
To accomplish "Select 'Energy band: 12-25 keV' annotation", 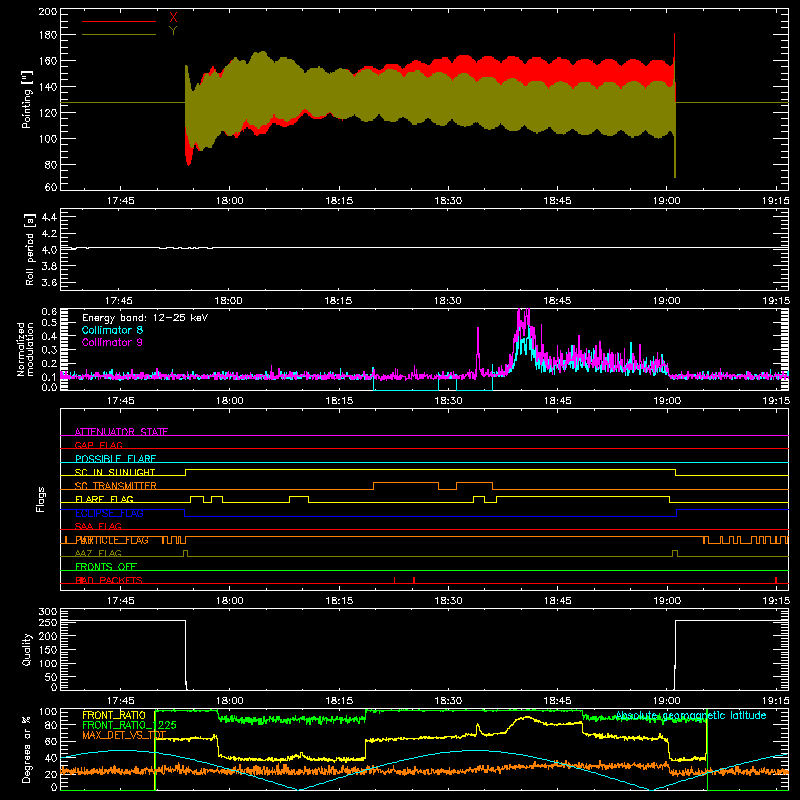I will pos(145,318).
